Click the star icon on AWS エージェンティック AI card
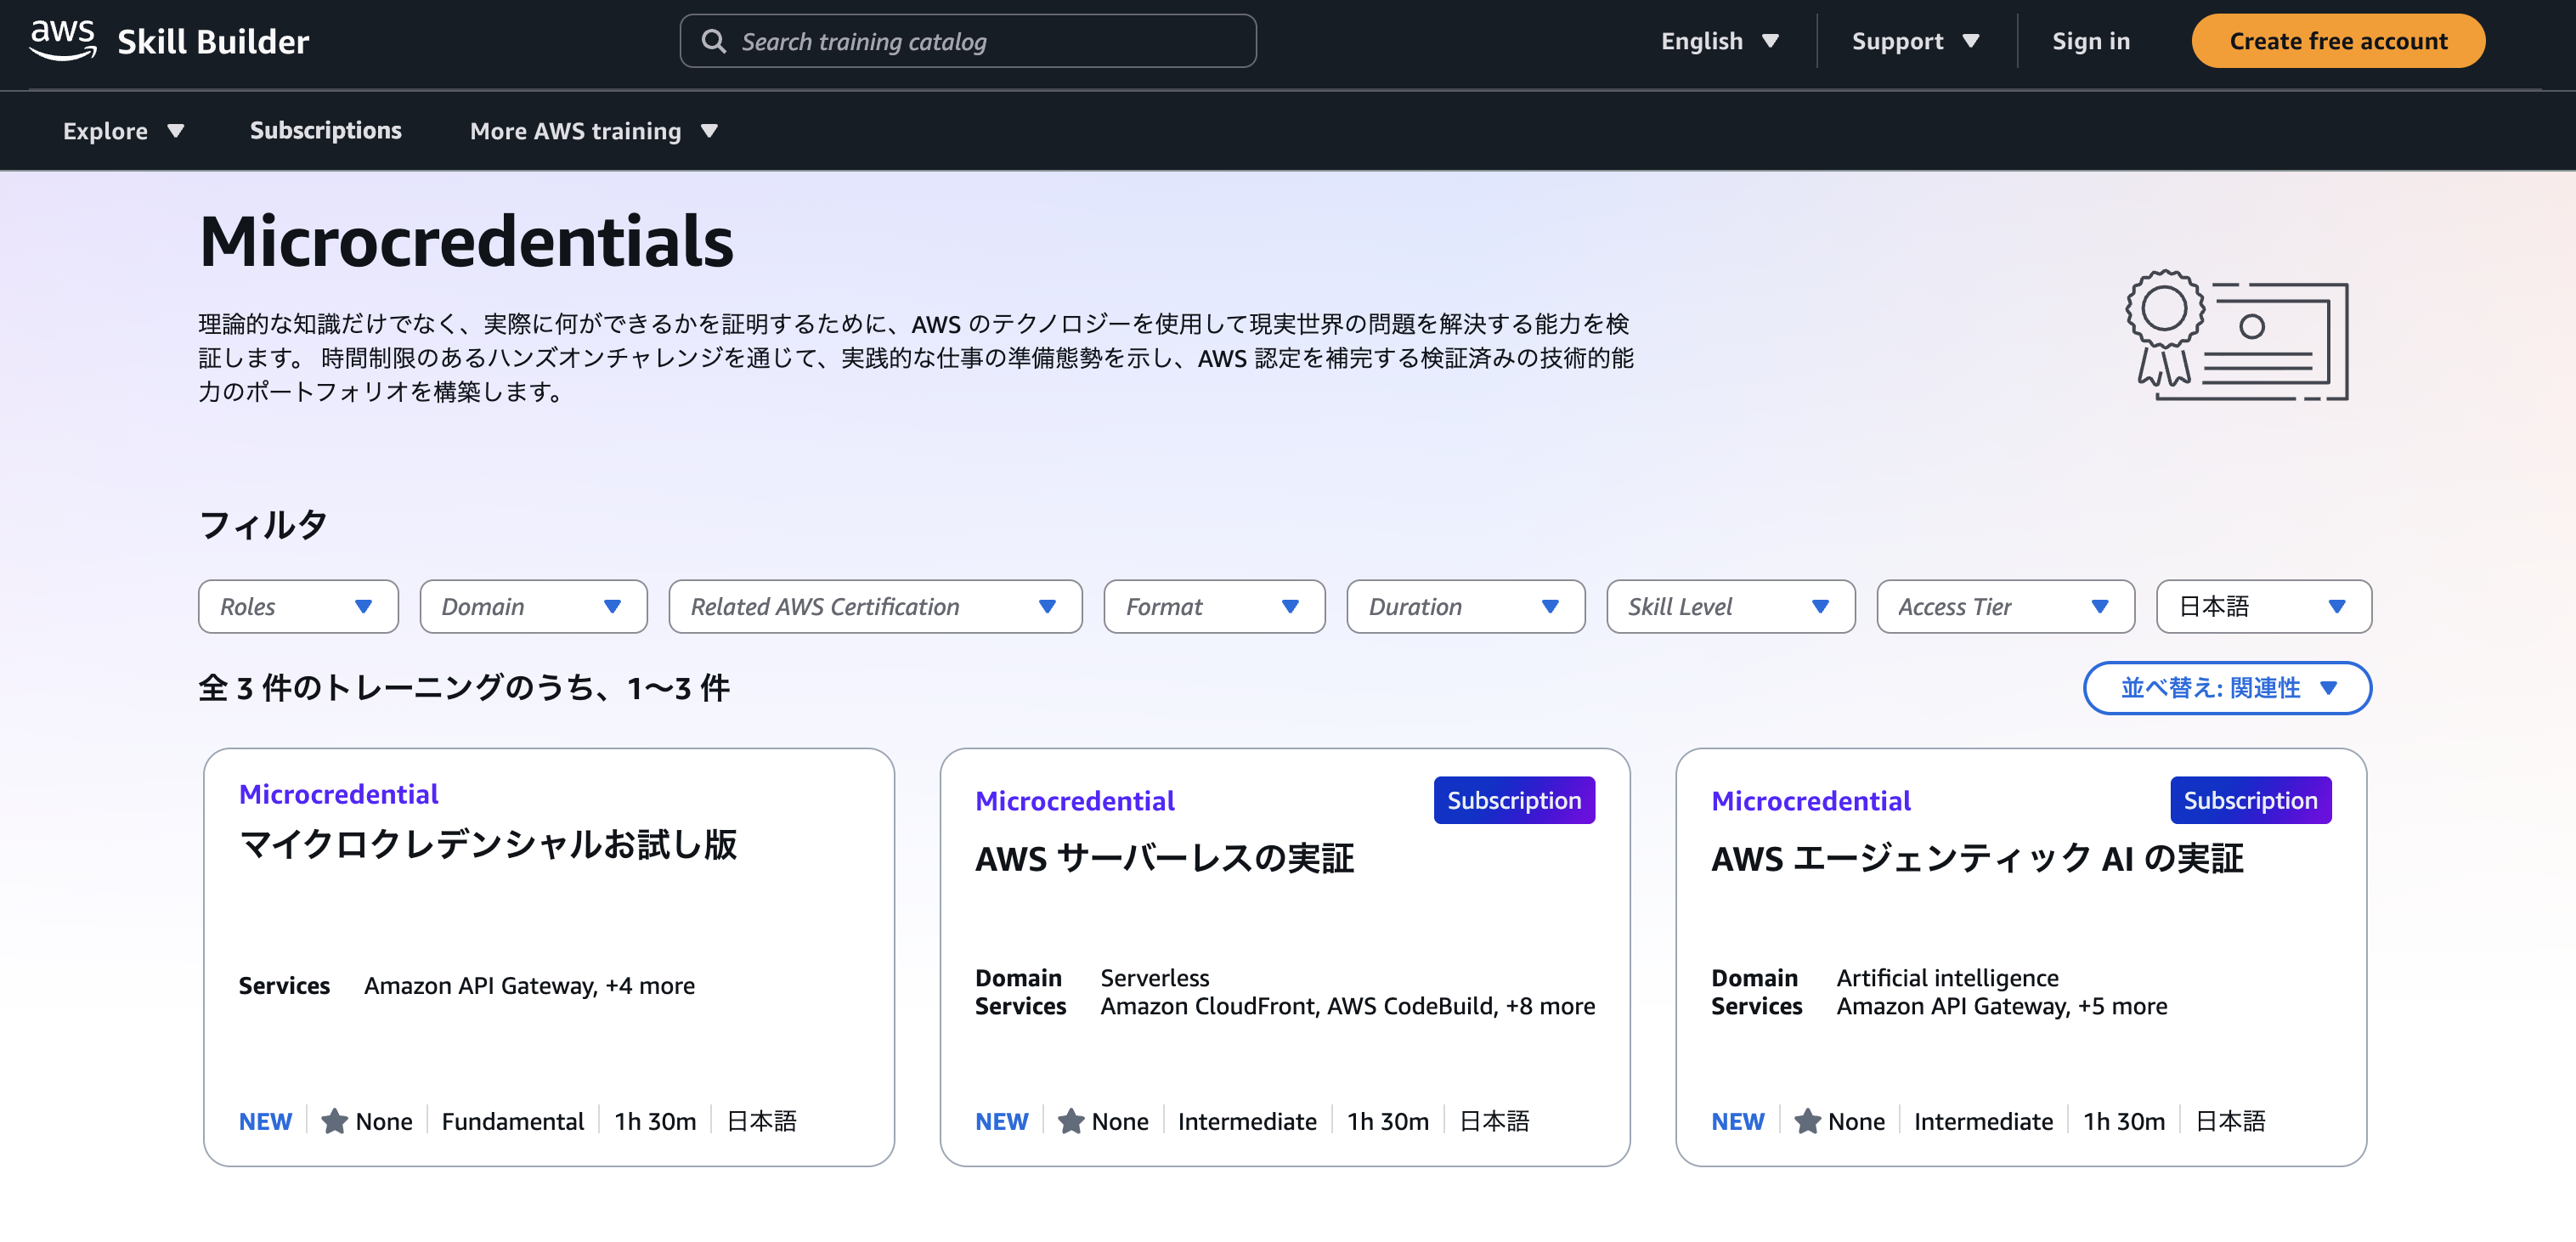 [x=1807, y=1120]
